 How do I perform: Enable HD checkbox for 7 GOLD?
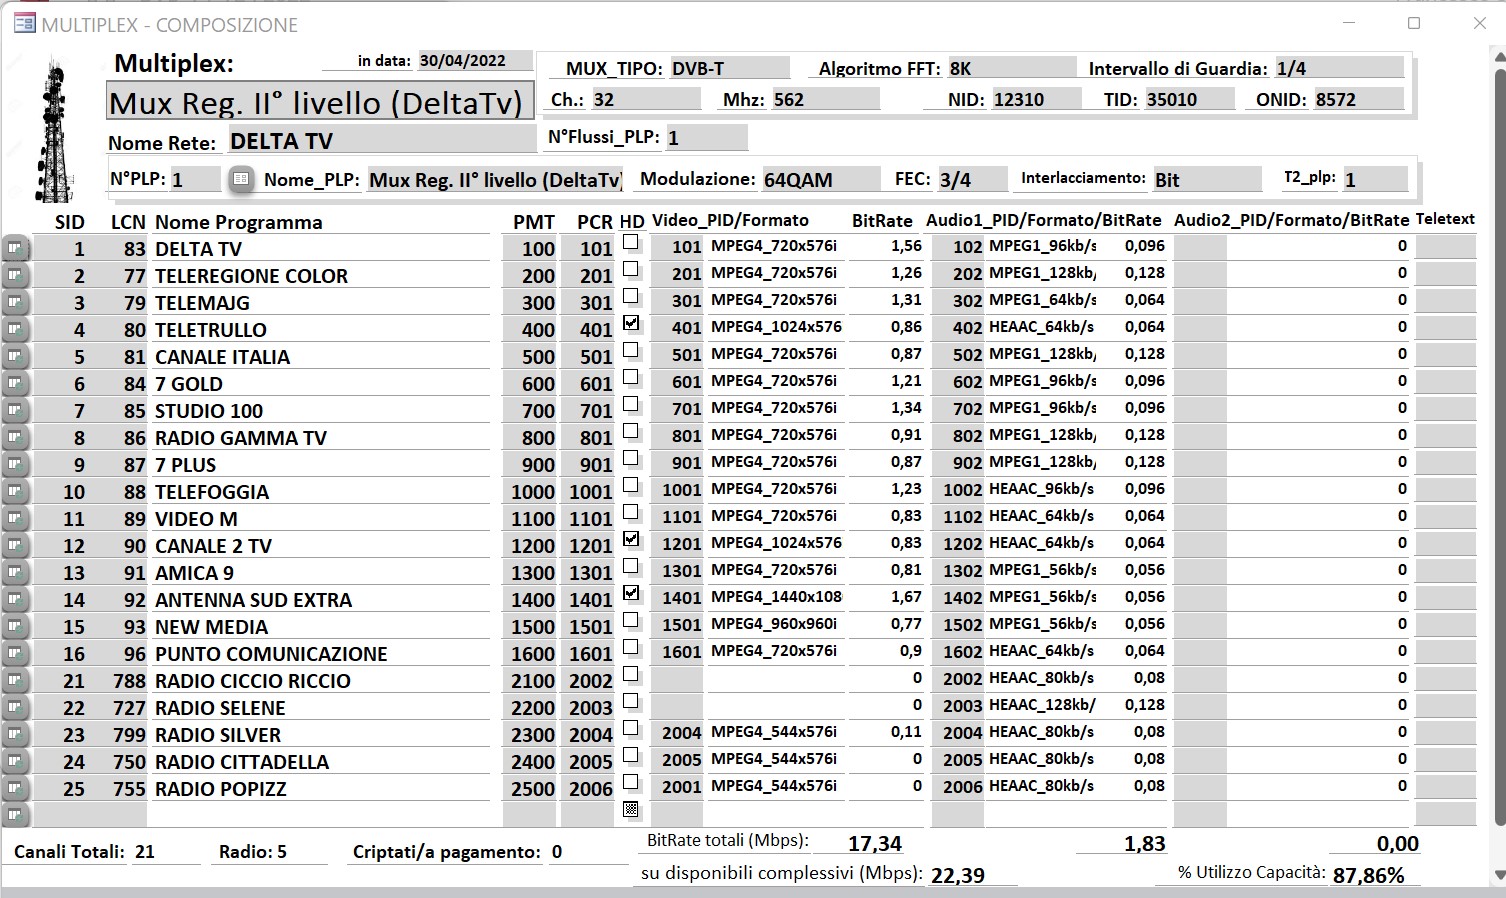coord(631,377)
